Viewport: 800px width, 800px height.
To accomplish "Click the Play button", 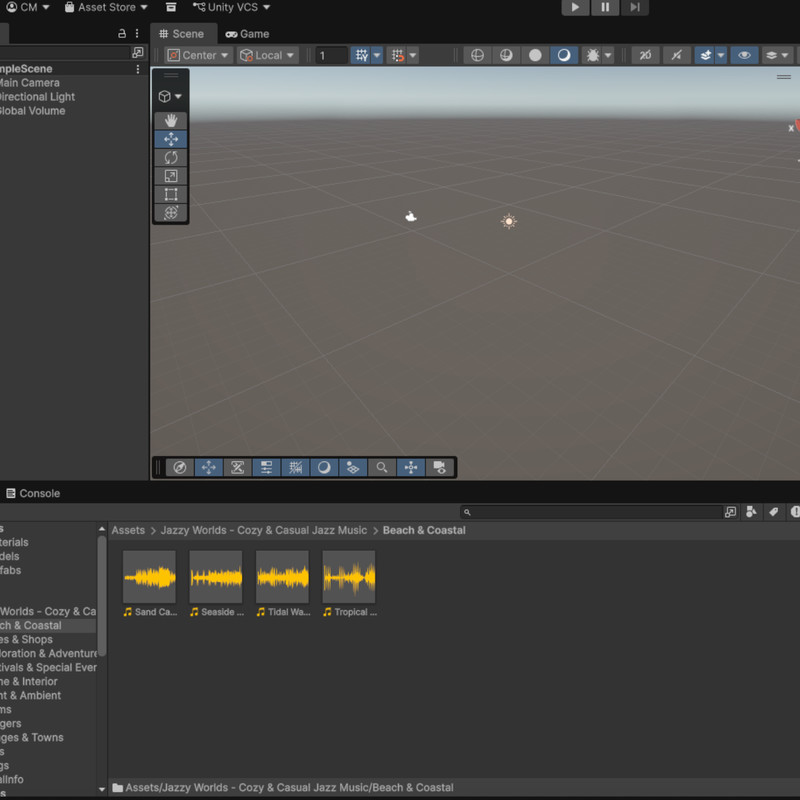I will [575, 7].
